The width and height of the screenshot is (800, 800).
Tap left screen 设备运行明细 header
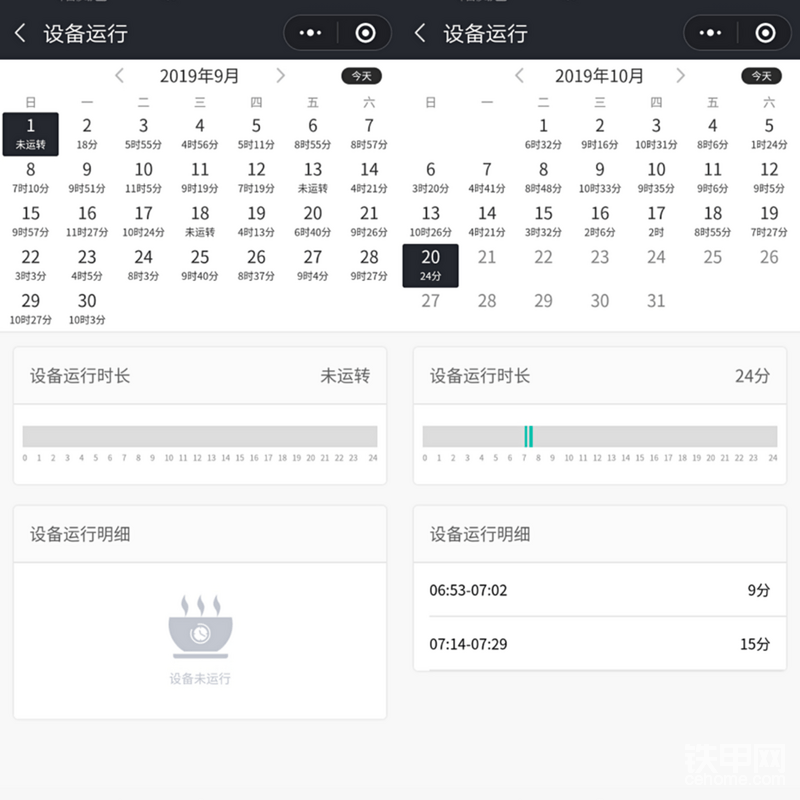pos(200,534)
